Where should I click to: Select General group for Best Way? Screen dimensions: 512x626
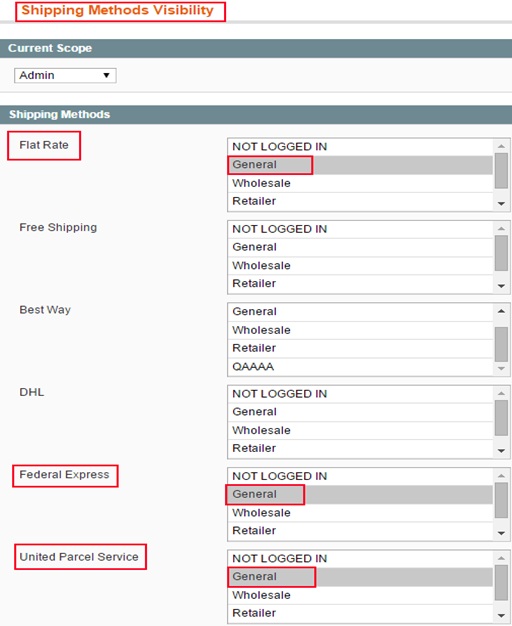360,312
